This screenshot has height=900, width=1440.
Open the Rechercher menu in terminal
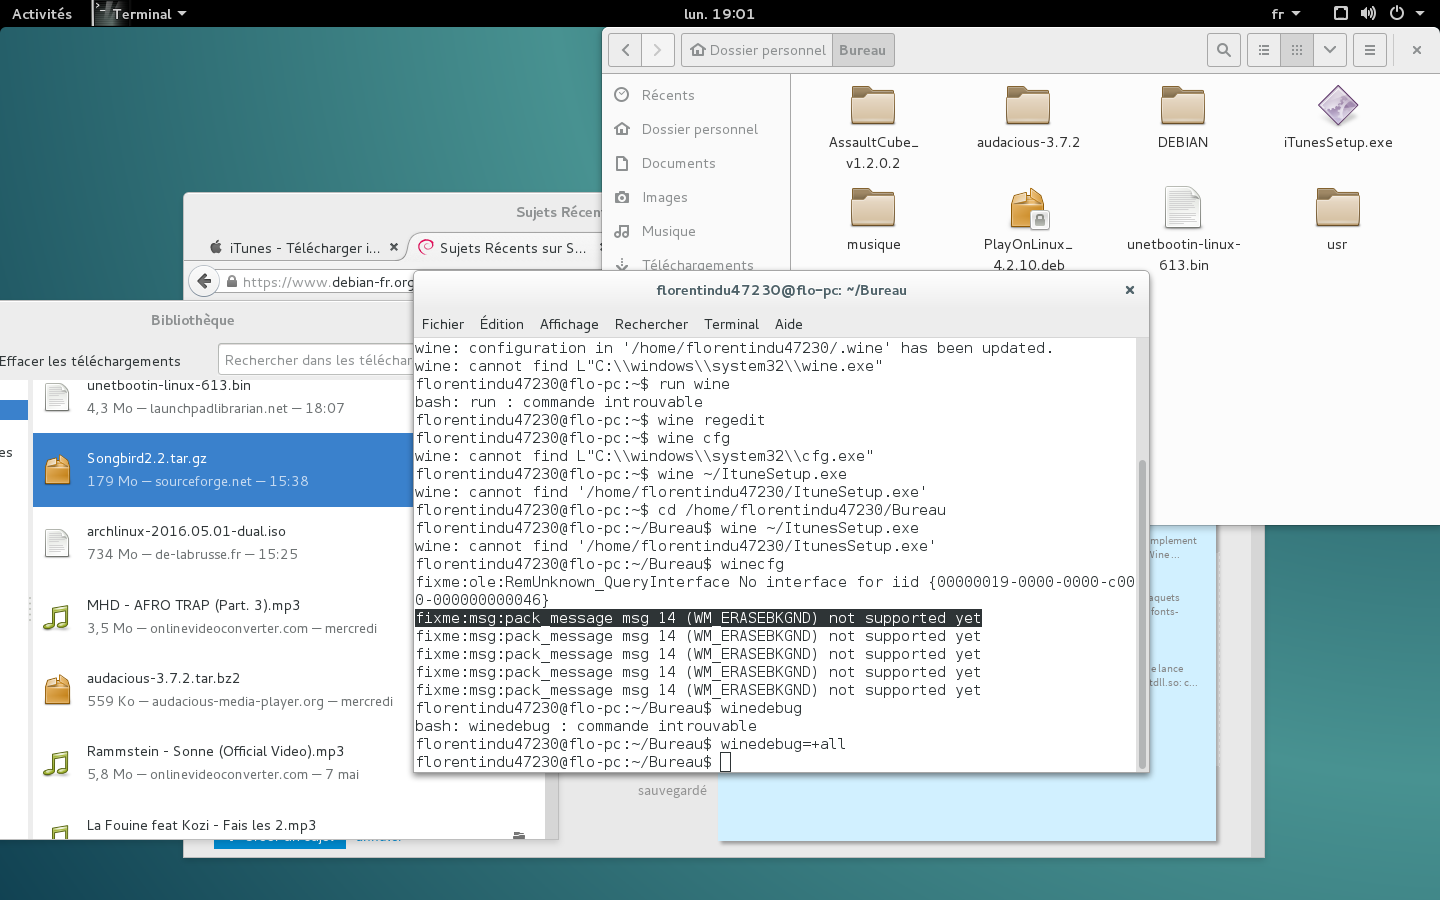651,324
